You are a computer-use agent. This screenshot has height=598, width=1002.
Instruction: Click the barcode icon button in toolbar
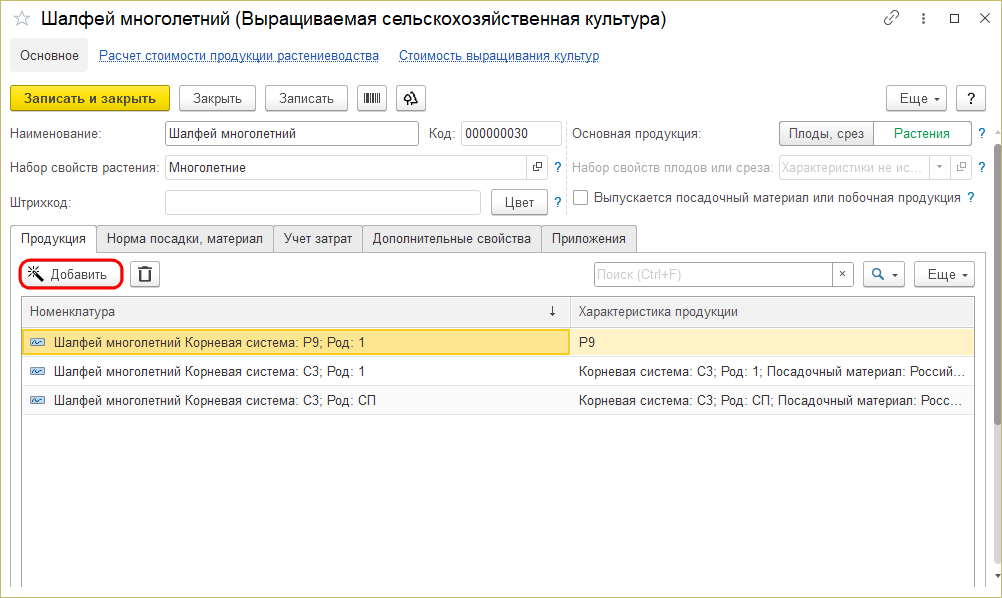[372, 98]
